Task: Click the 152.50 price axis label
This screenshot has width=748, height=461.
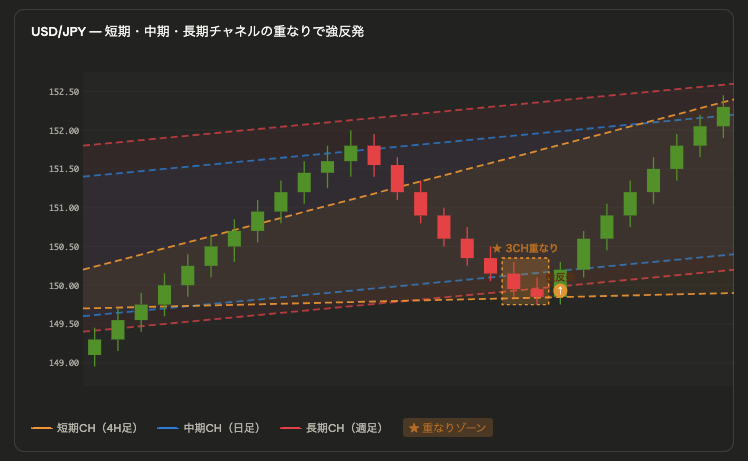Action: tap(64, 92)
